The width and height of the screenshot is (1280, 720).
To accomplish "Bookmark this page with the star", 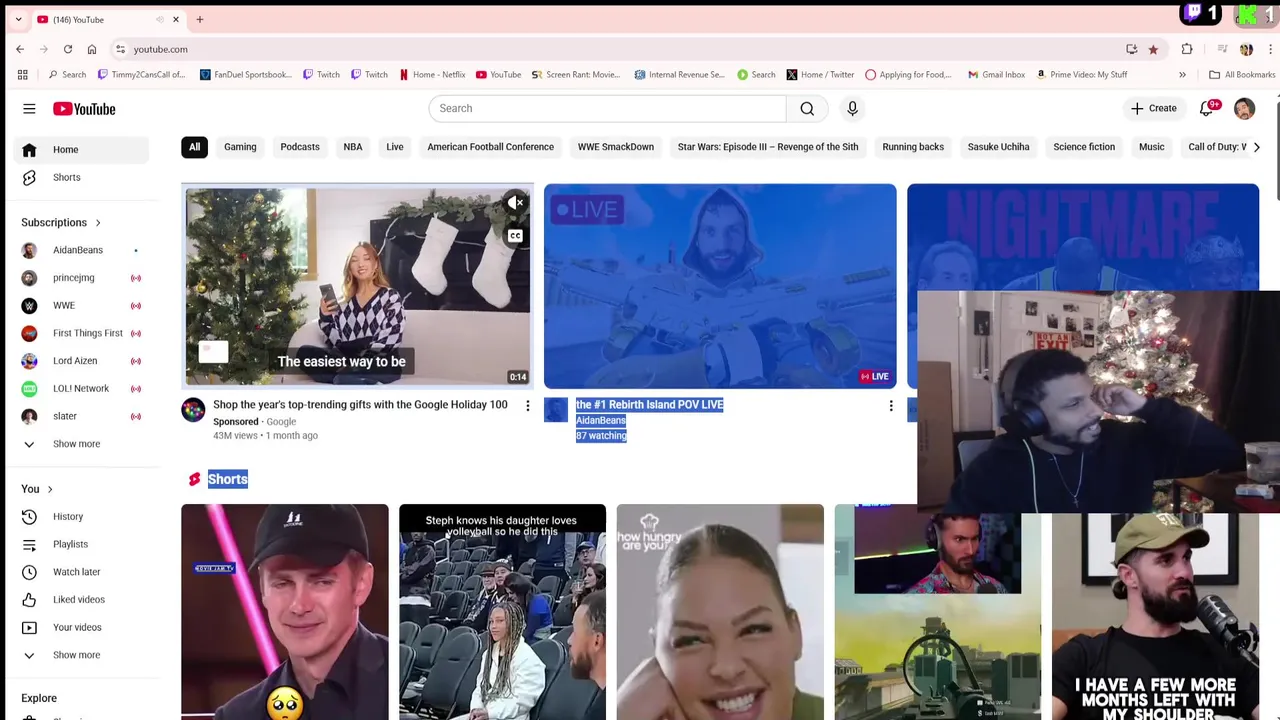I will (1153, 49).
